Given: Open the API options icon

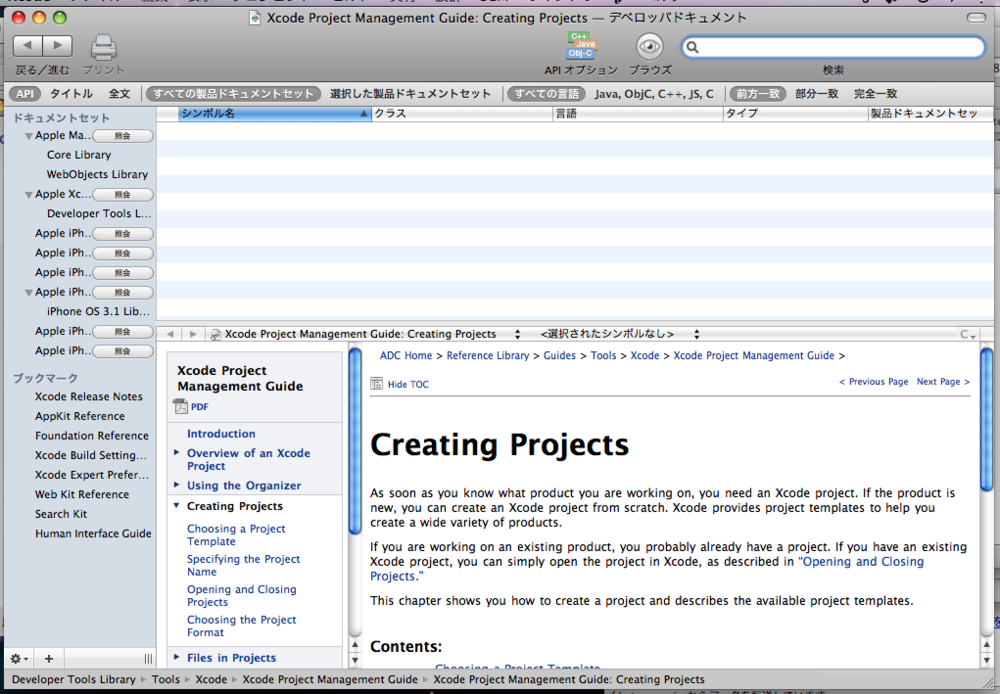Looking at the screenshot, I should [581, 46].
